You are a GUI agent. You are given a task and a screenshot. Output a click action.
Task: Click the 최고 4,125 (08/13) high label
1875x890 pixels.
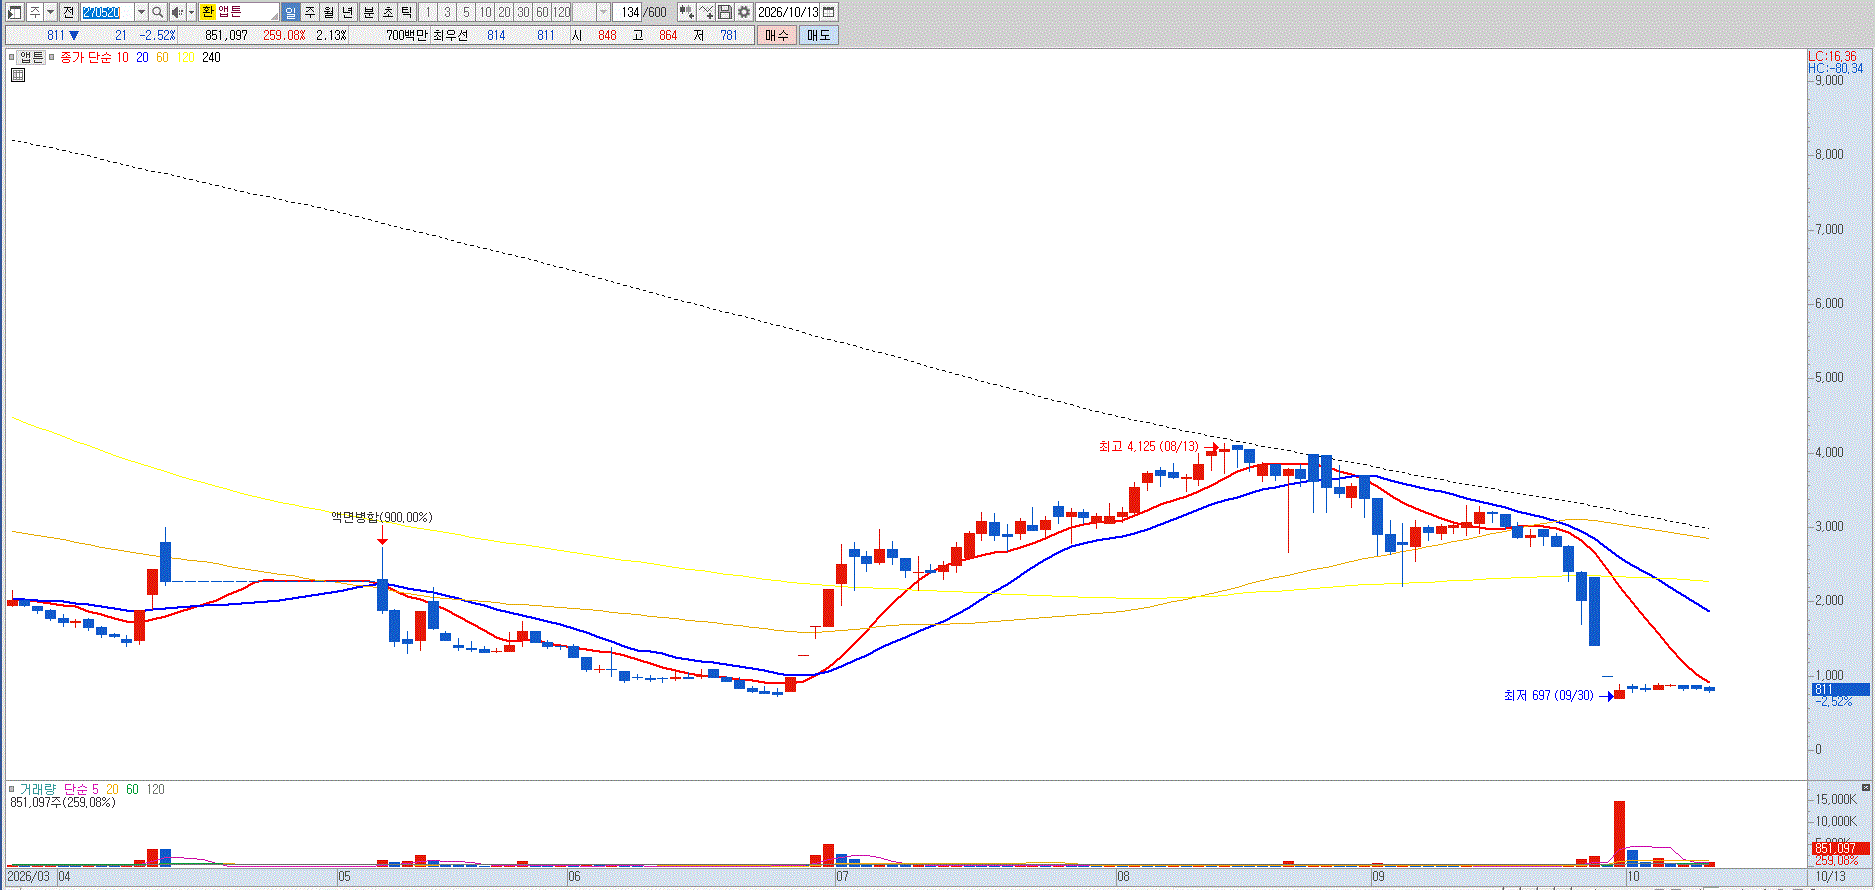[1148, 446]
